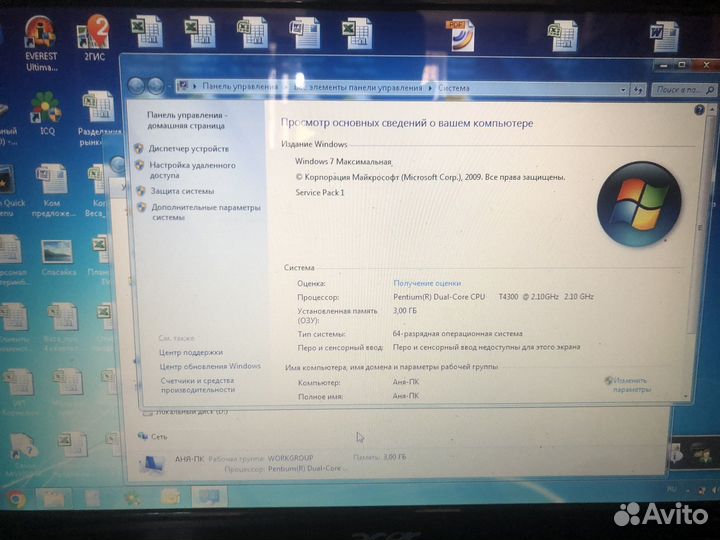Select the 3,00 ГБ memory value
This screenshot has height=540, width=720.
pyautogui.click(x=405, y=311)
